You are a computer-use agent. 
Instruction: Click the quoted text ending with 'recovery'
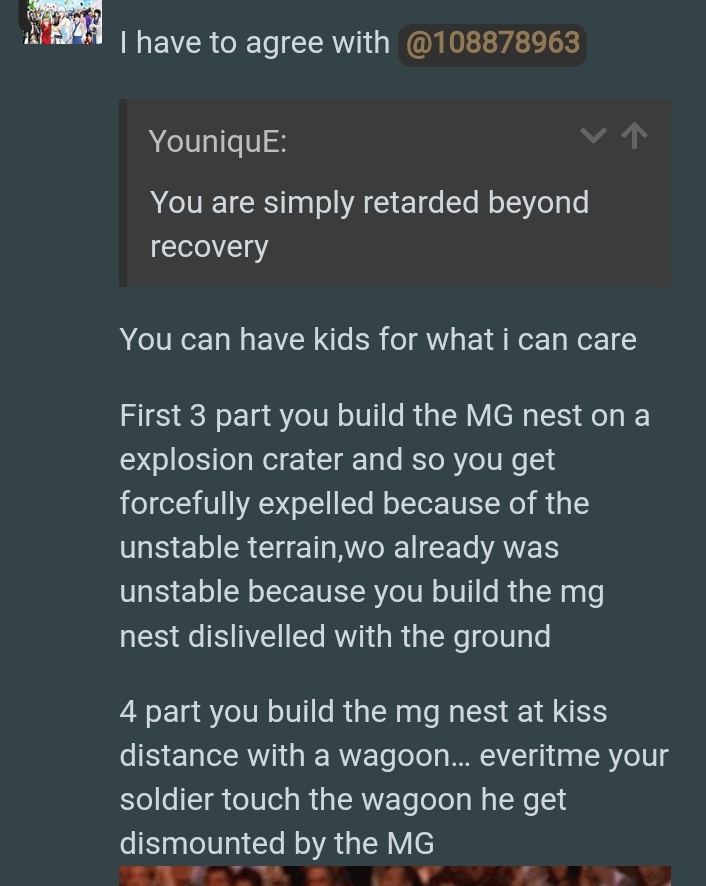click(x=370, y=225)
